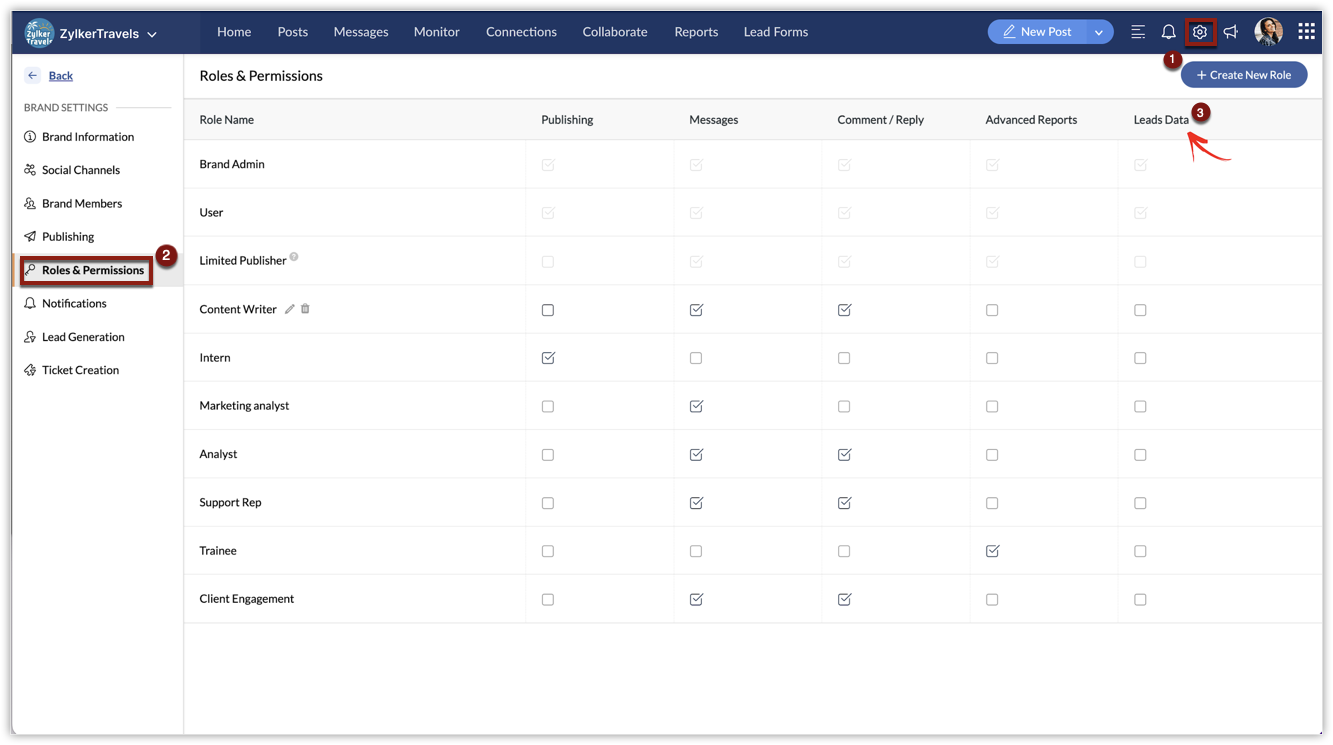Click the Client Engagement role name

(247, 599)
